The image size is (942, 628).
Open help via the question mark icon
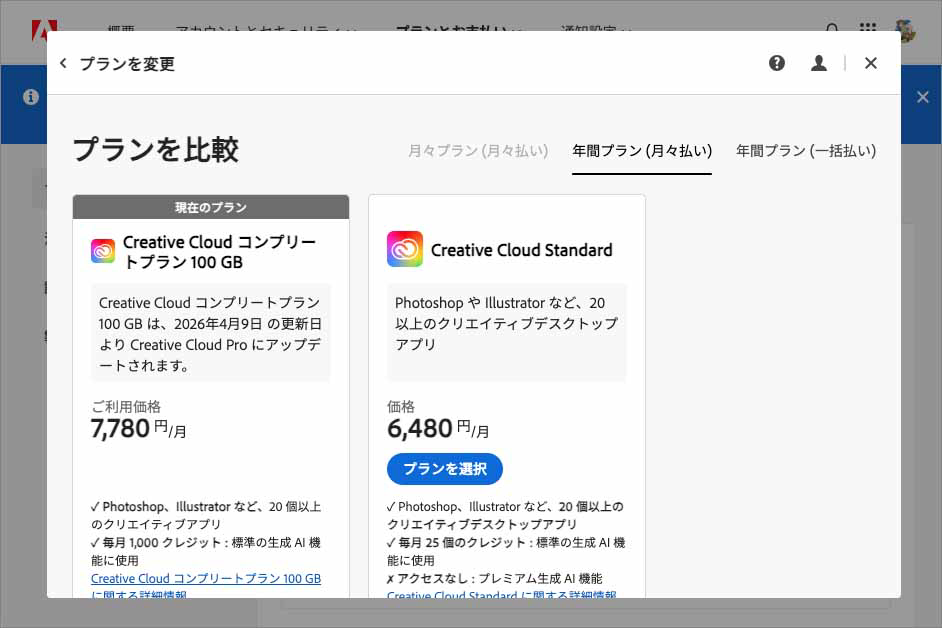[x=777, y=63]
